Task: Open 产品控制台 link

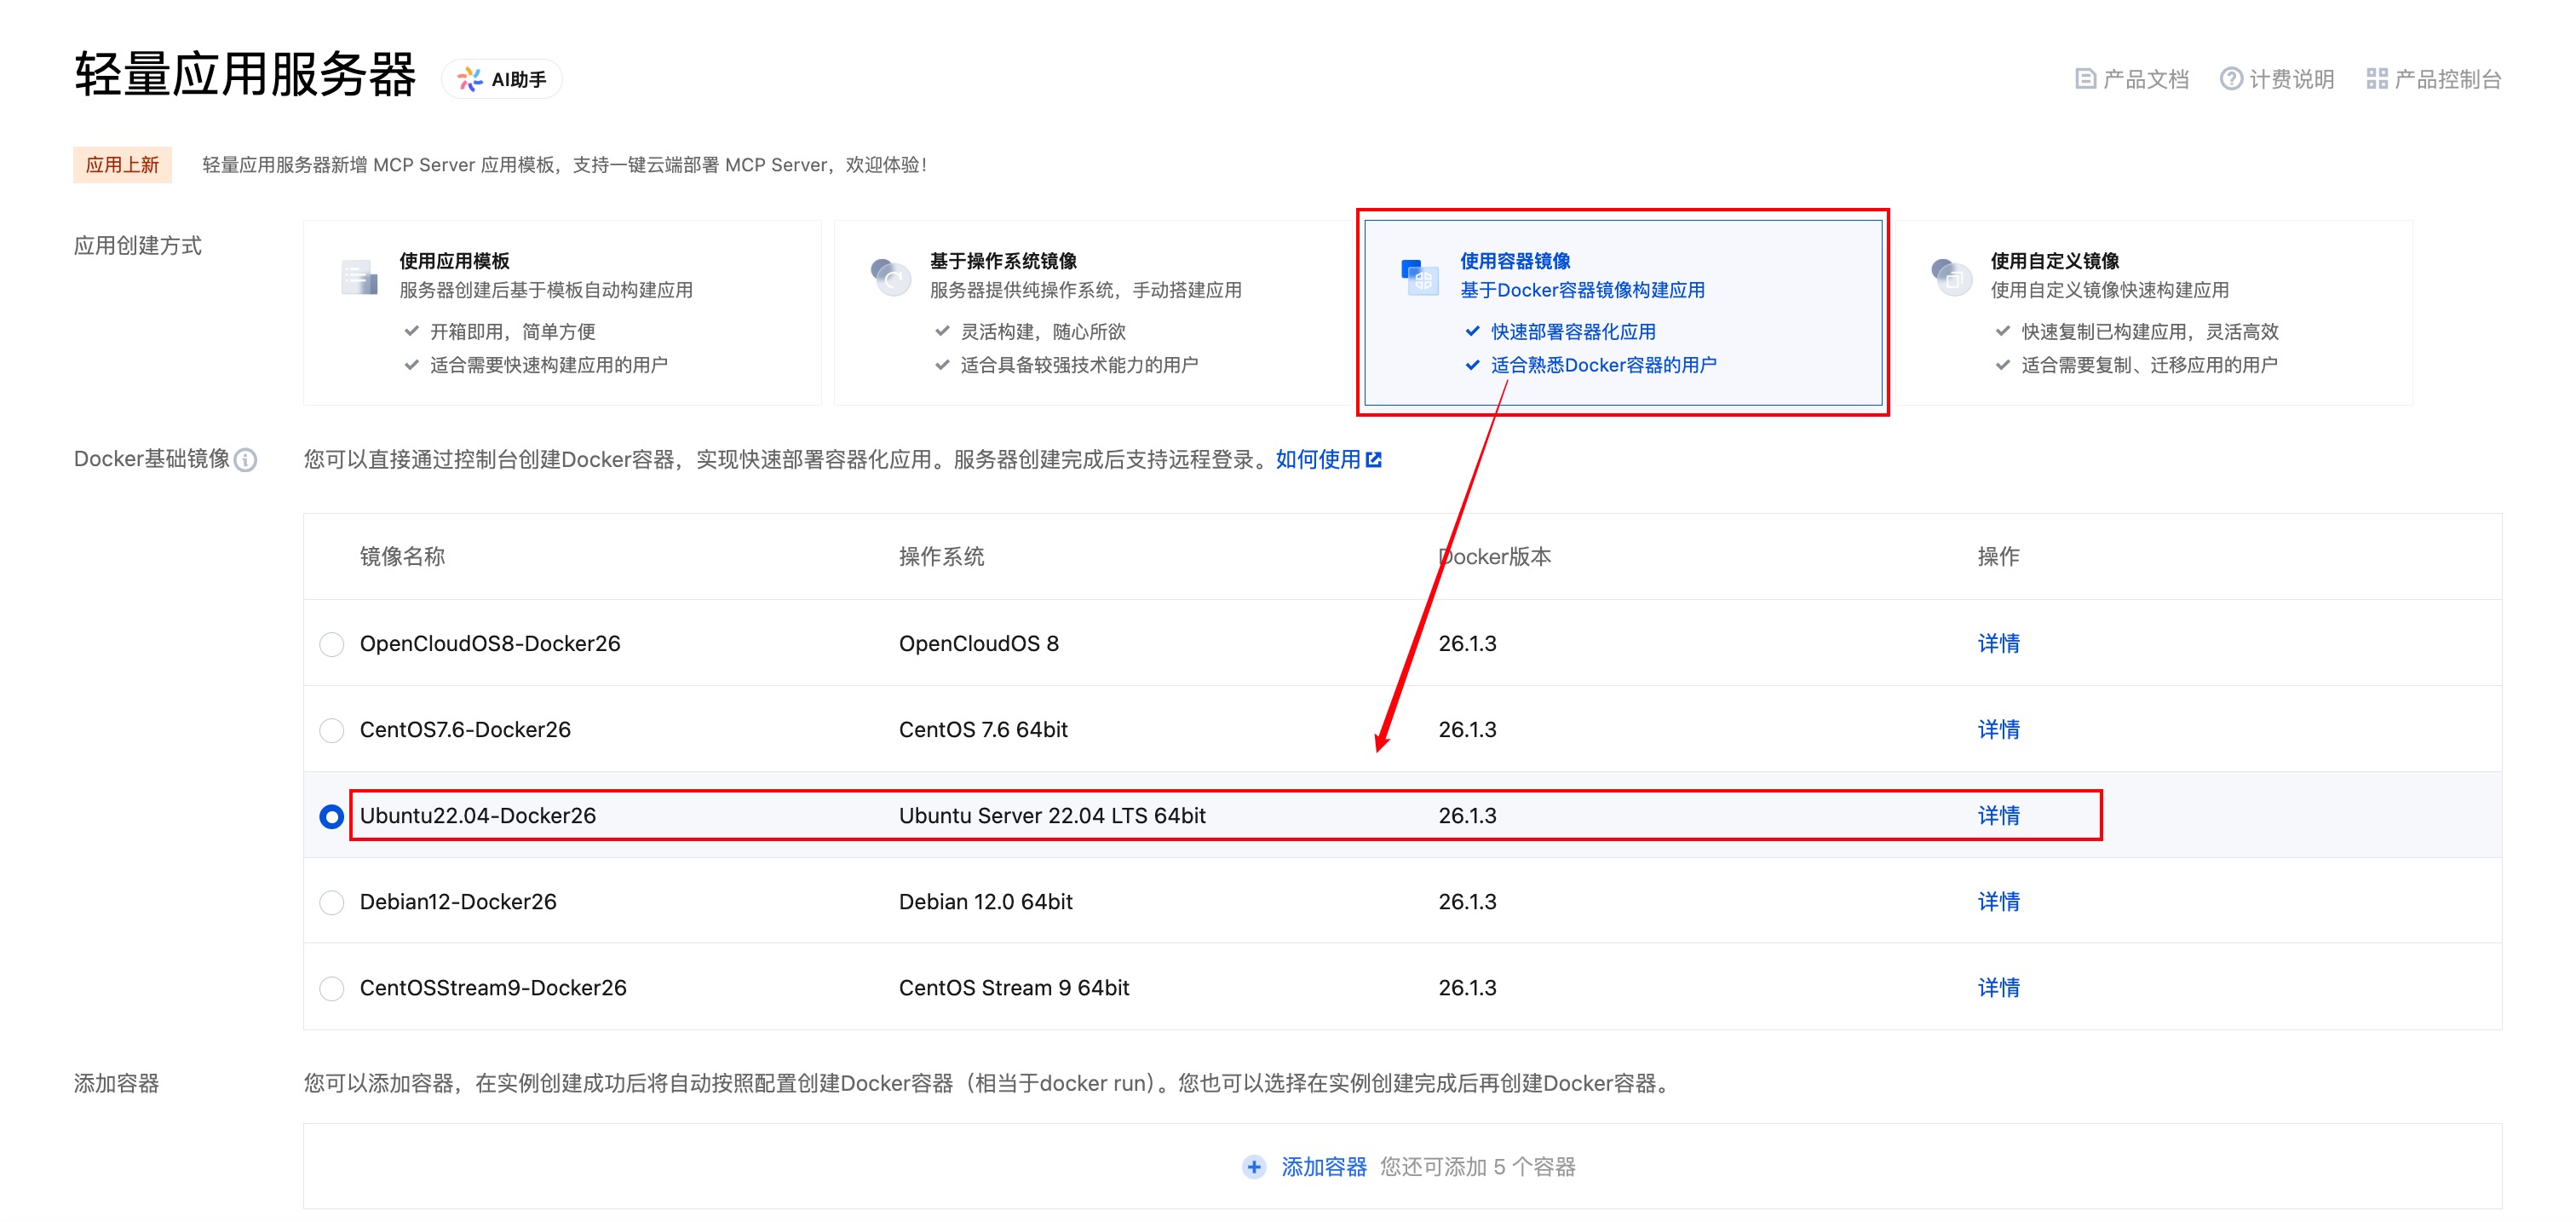Action: [2434, 79]
